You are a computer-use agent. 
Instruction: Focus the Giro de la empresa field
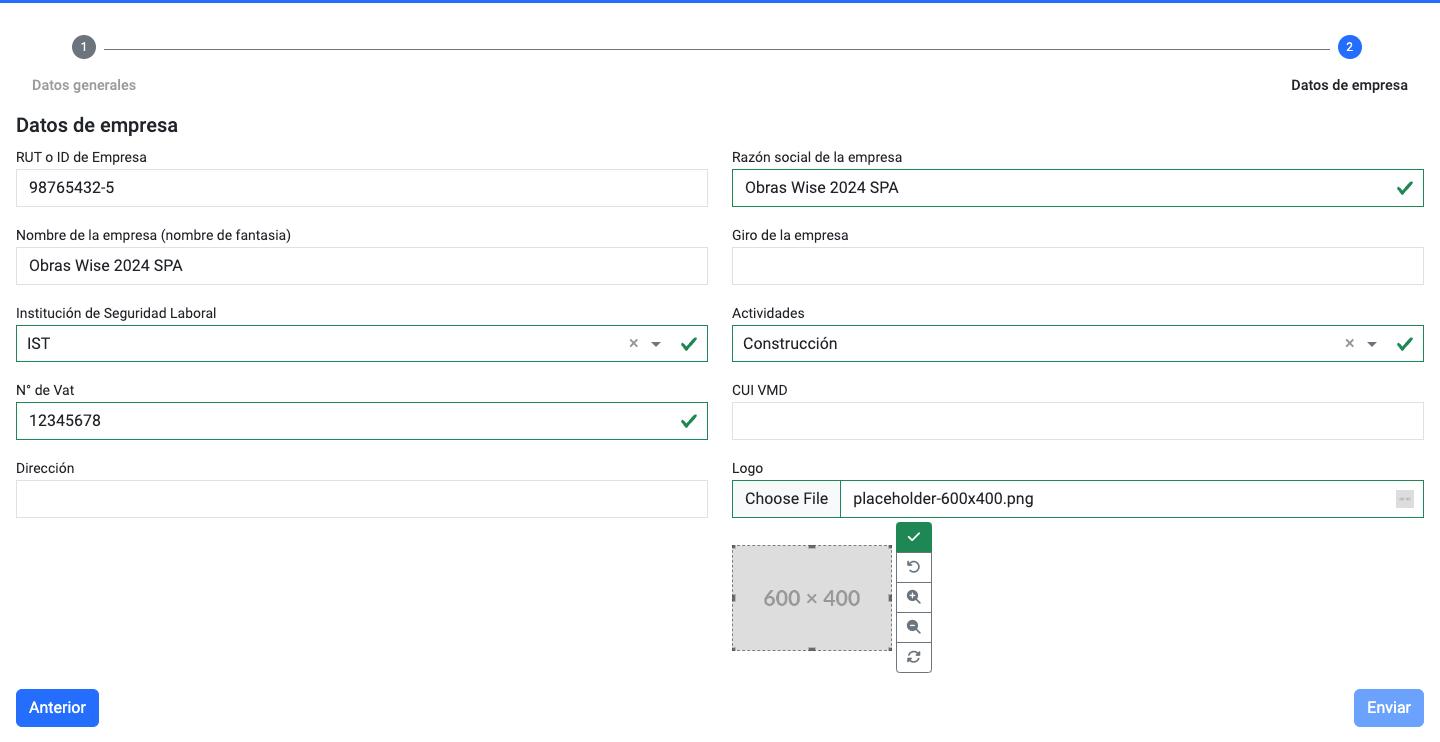click(1077, 266)
